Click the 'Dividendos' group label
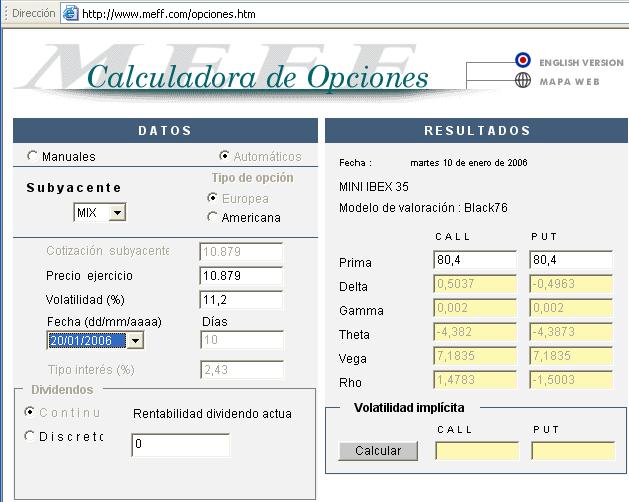The height and width of the screenshot is (502, 629). click(x=62, y=389)
